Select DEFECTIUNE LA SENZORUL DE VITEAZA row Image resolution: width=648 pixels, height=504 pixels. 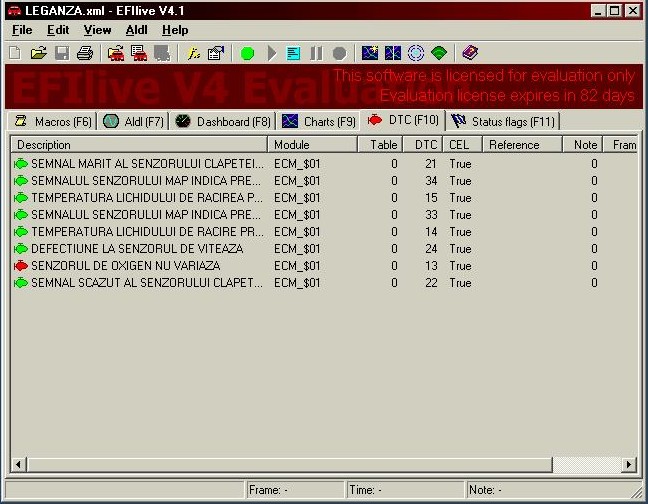tap(136, 249)
